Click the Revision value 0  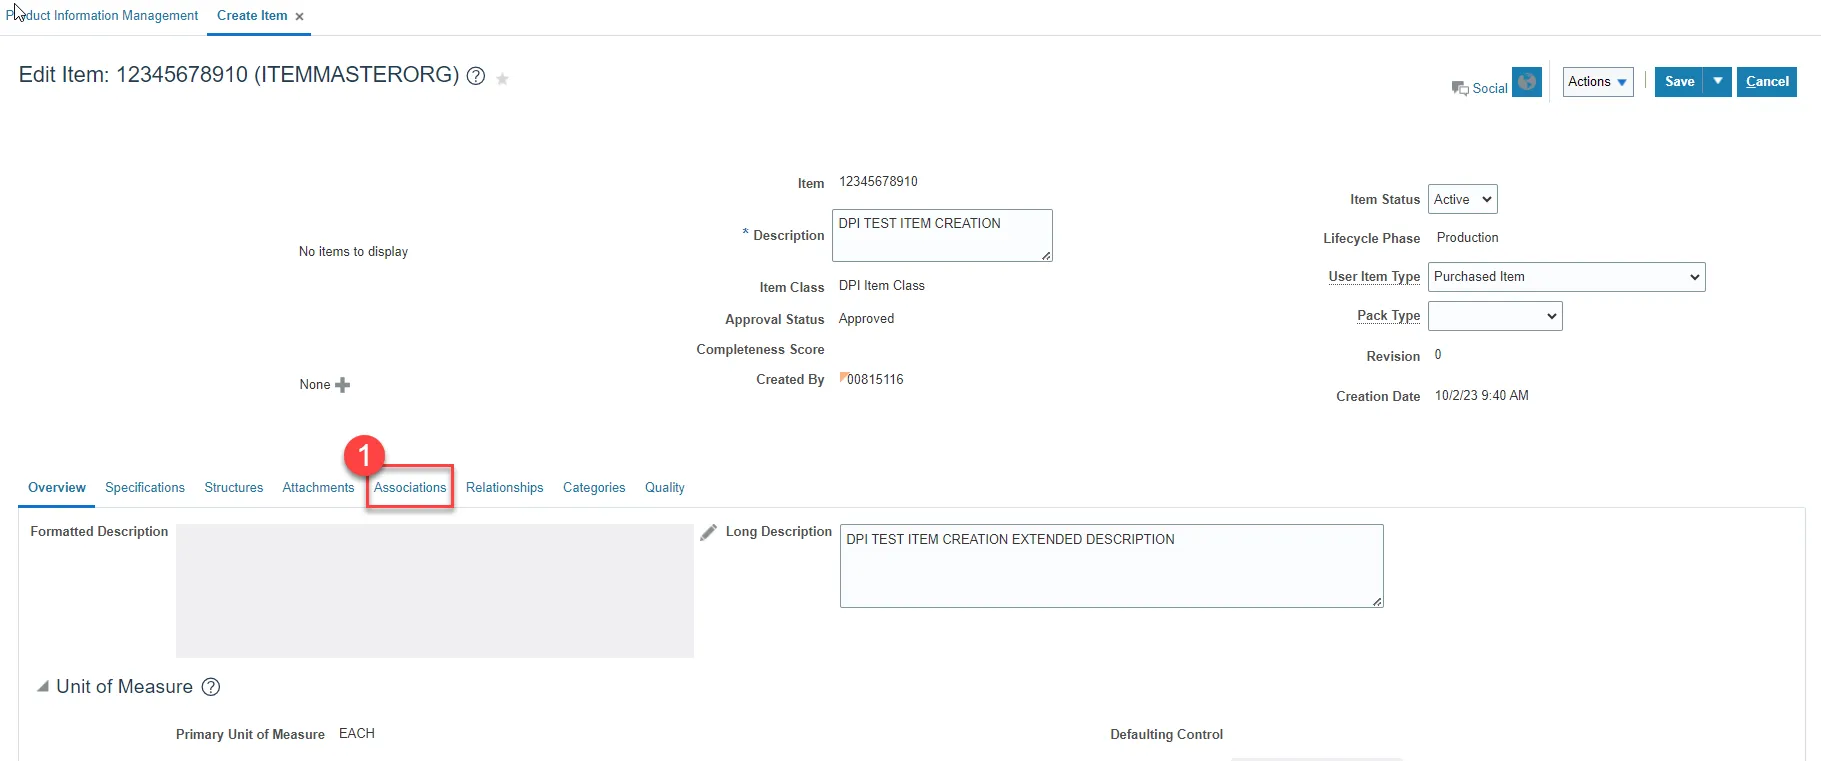1438,355
